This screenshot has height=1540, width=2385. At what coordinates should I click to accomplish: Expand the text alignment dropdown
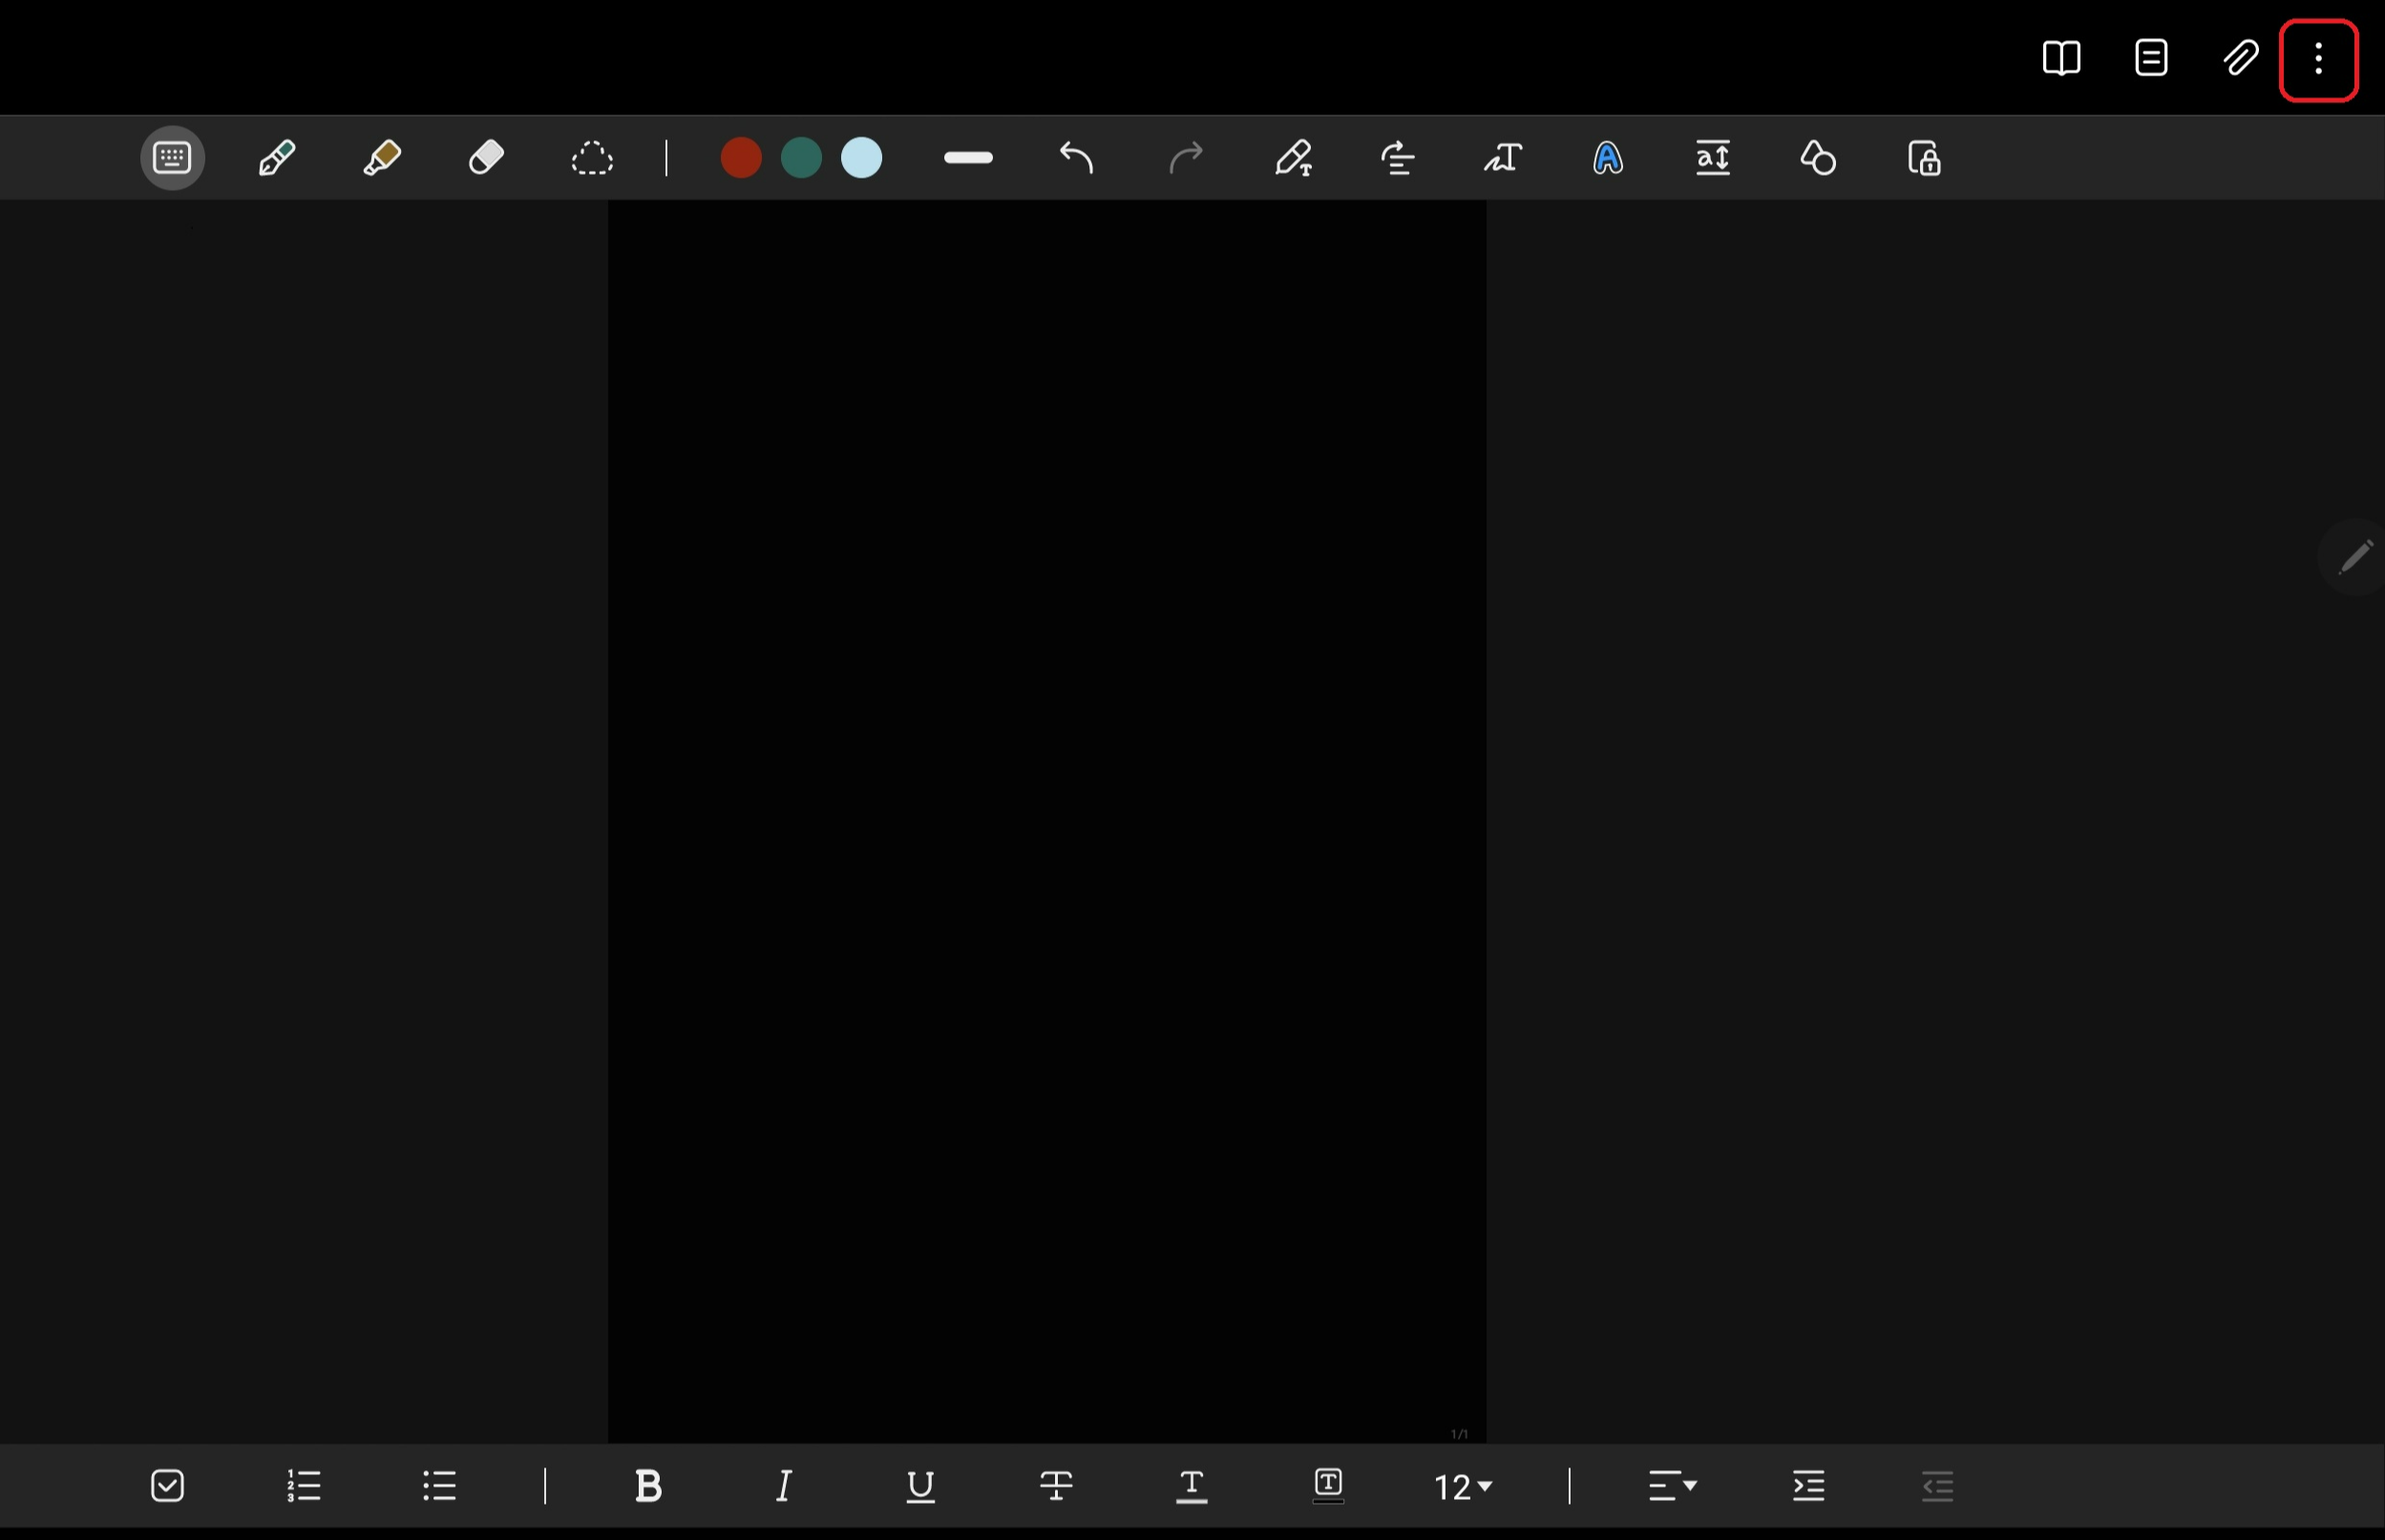[1672, 1486]
